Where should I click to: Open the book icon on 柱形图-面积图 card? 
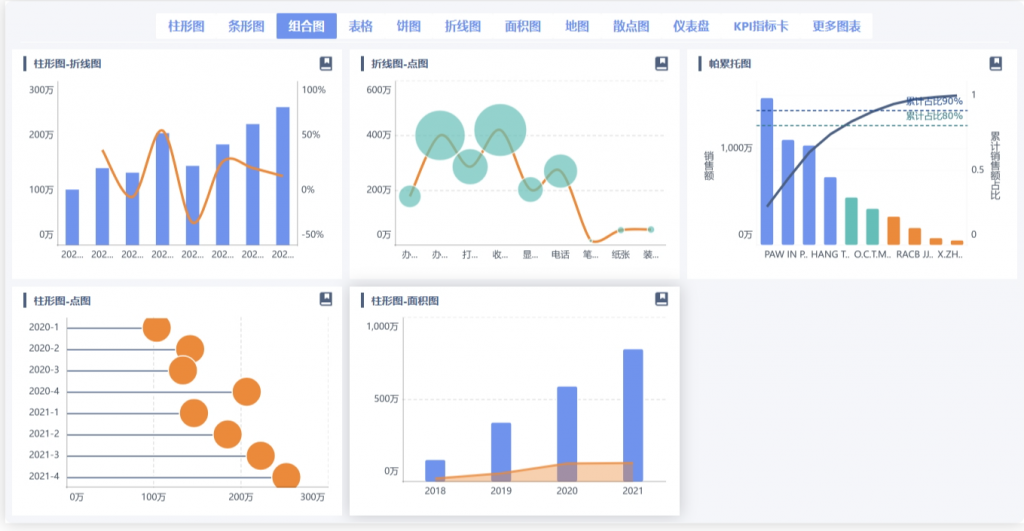[x=661, y=299]
